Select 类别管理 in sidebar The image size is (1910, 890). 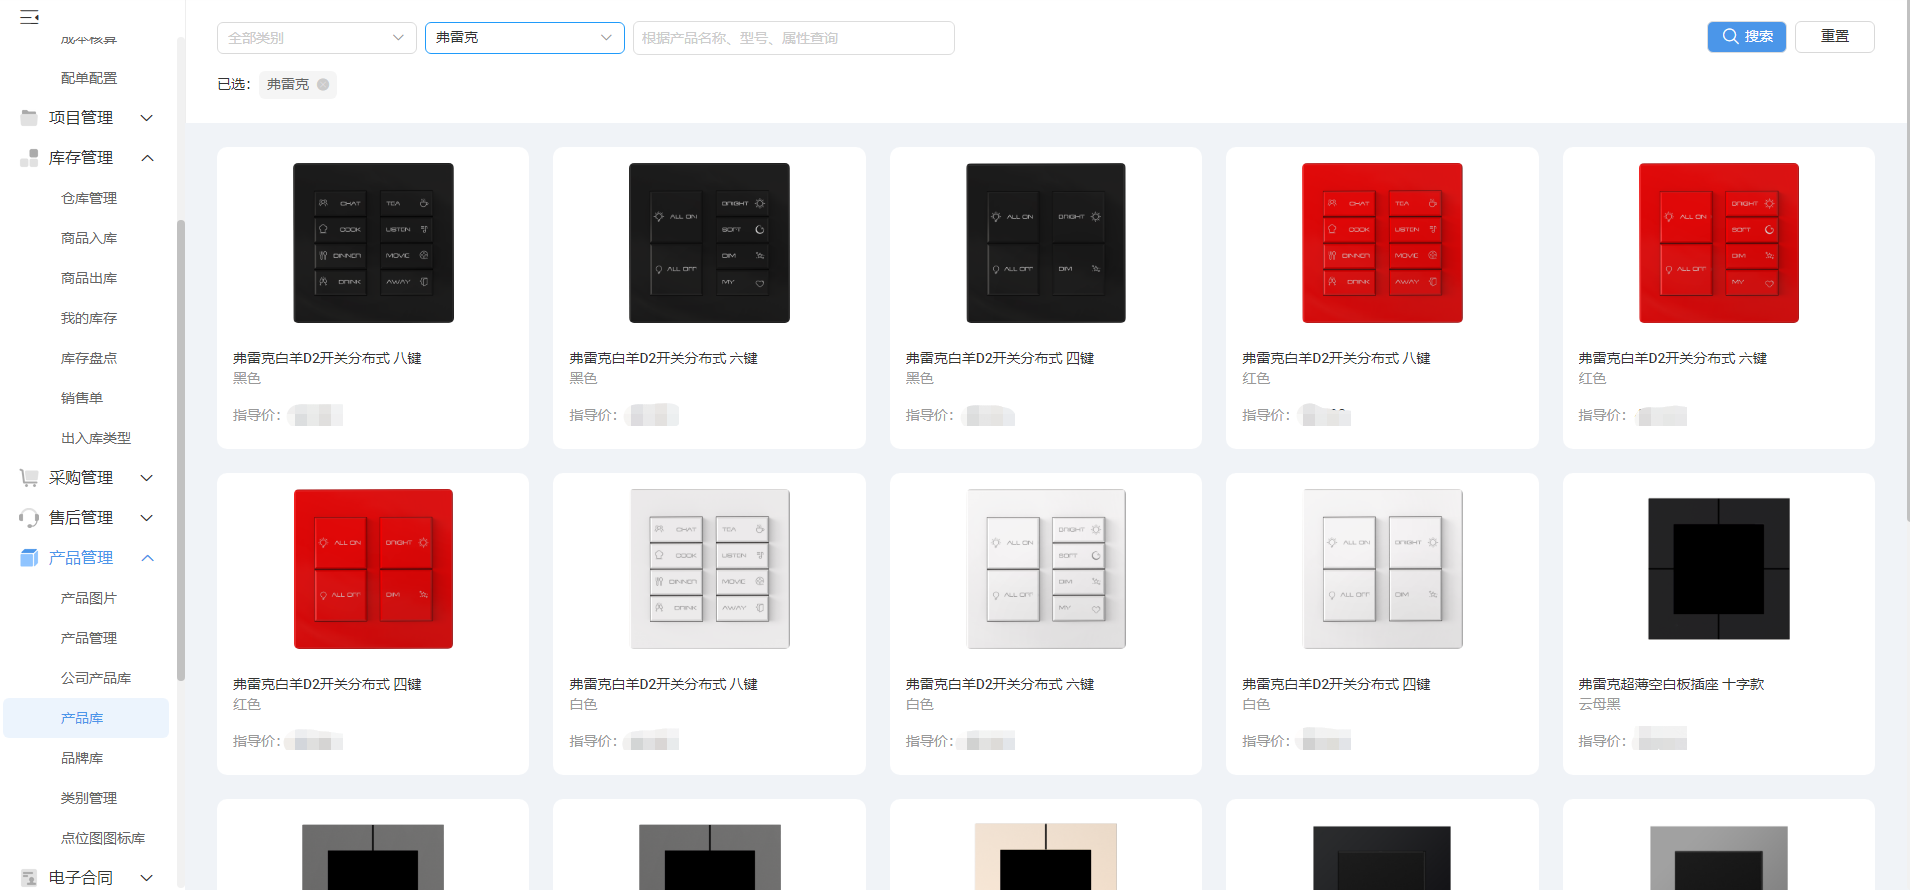click(x=89, y=798)
